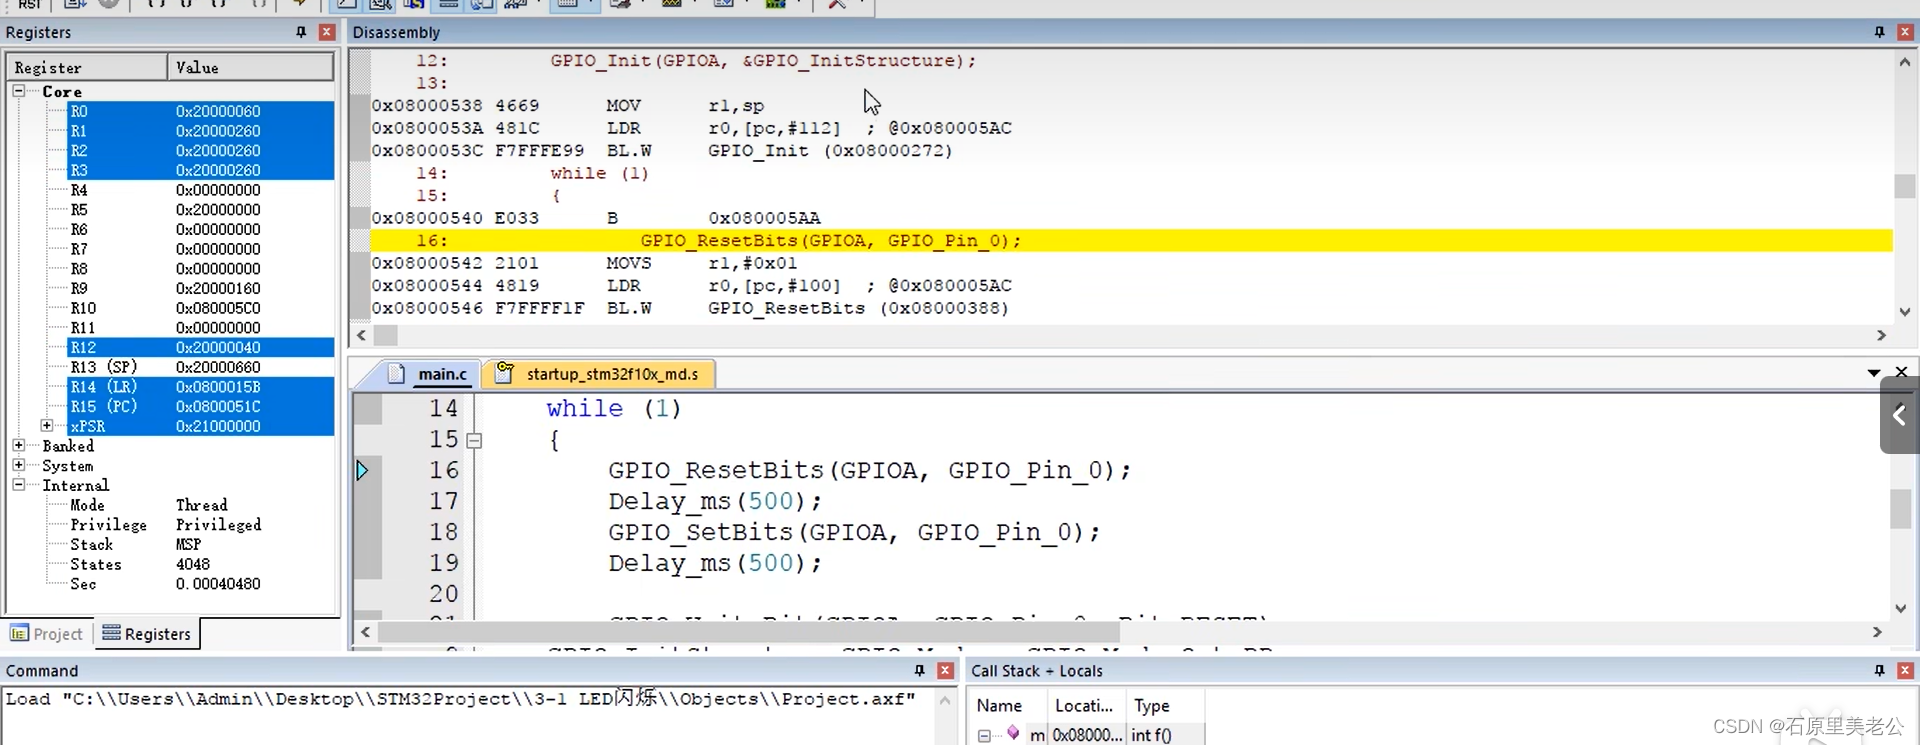Close the Disassembly window
1920x745 pixels.
coord(1905,32)
